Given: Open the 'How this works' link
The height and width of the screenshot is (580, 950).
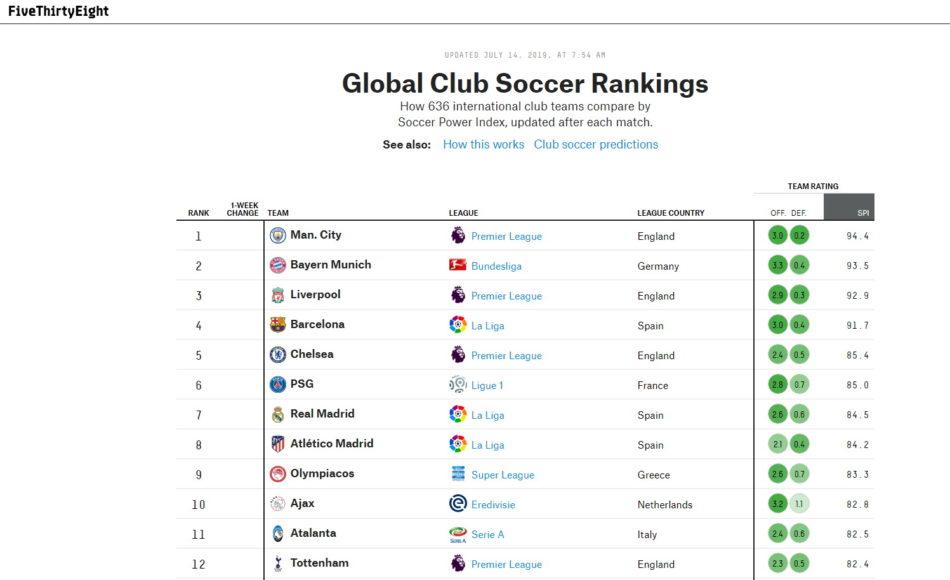Looking at the screenshot, I should (x=483, y=145).
